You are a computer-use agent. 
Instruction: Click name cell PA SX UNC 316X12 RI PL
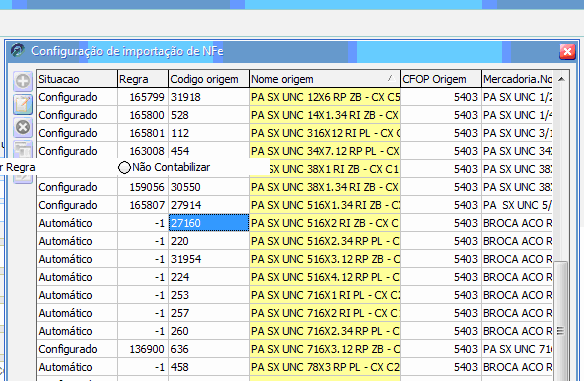[x=325, y=133]
